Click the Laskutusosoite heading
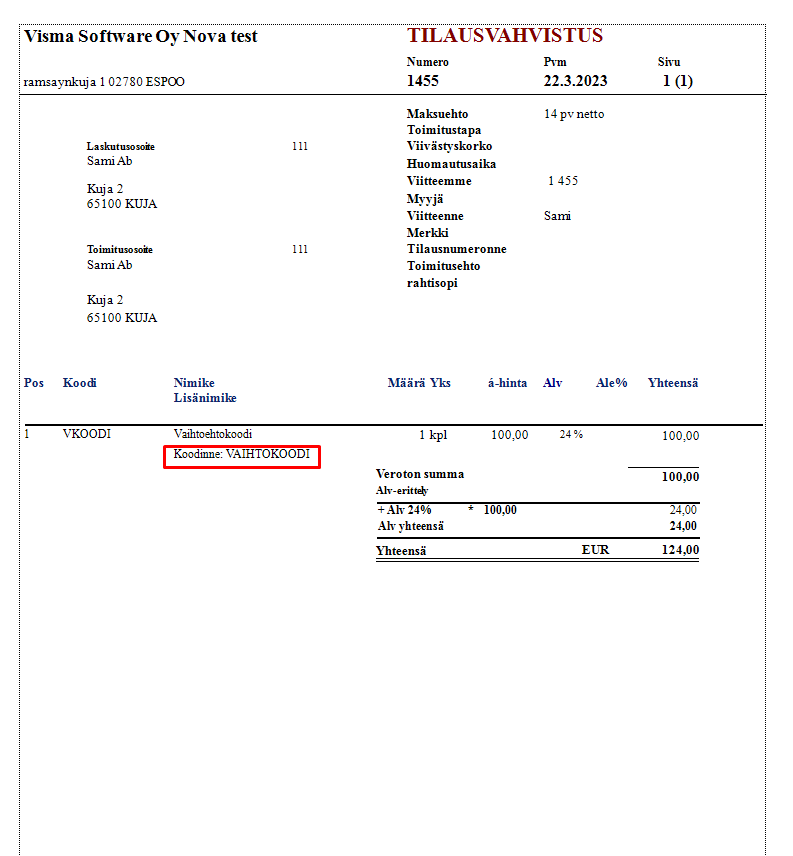 (x=121, y=146)
